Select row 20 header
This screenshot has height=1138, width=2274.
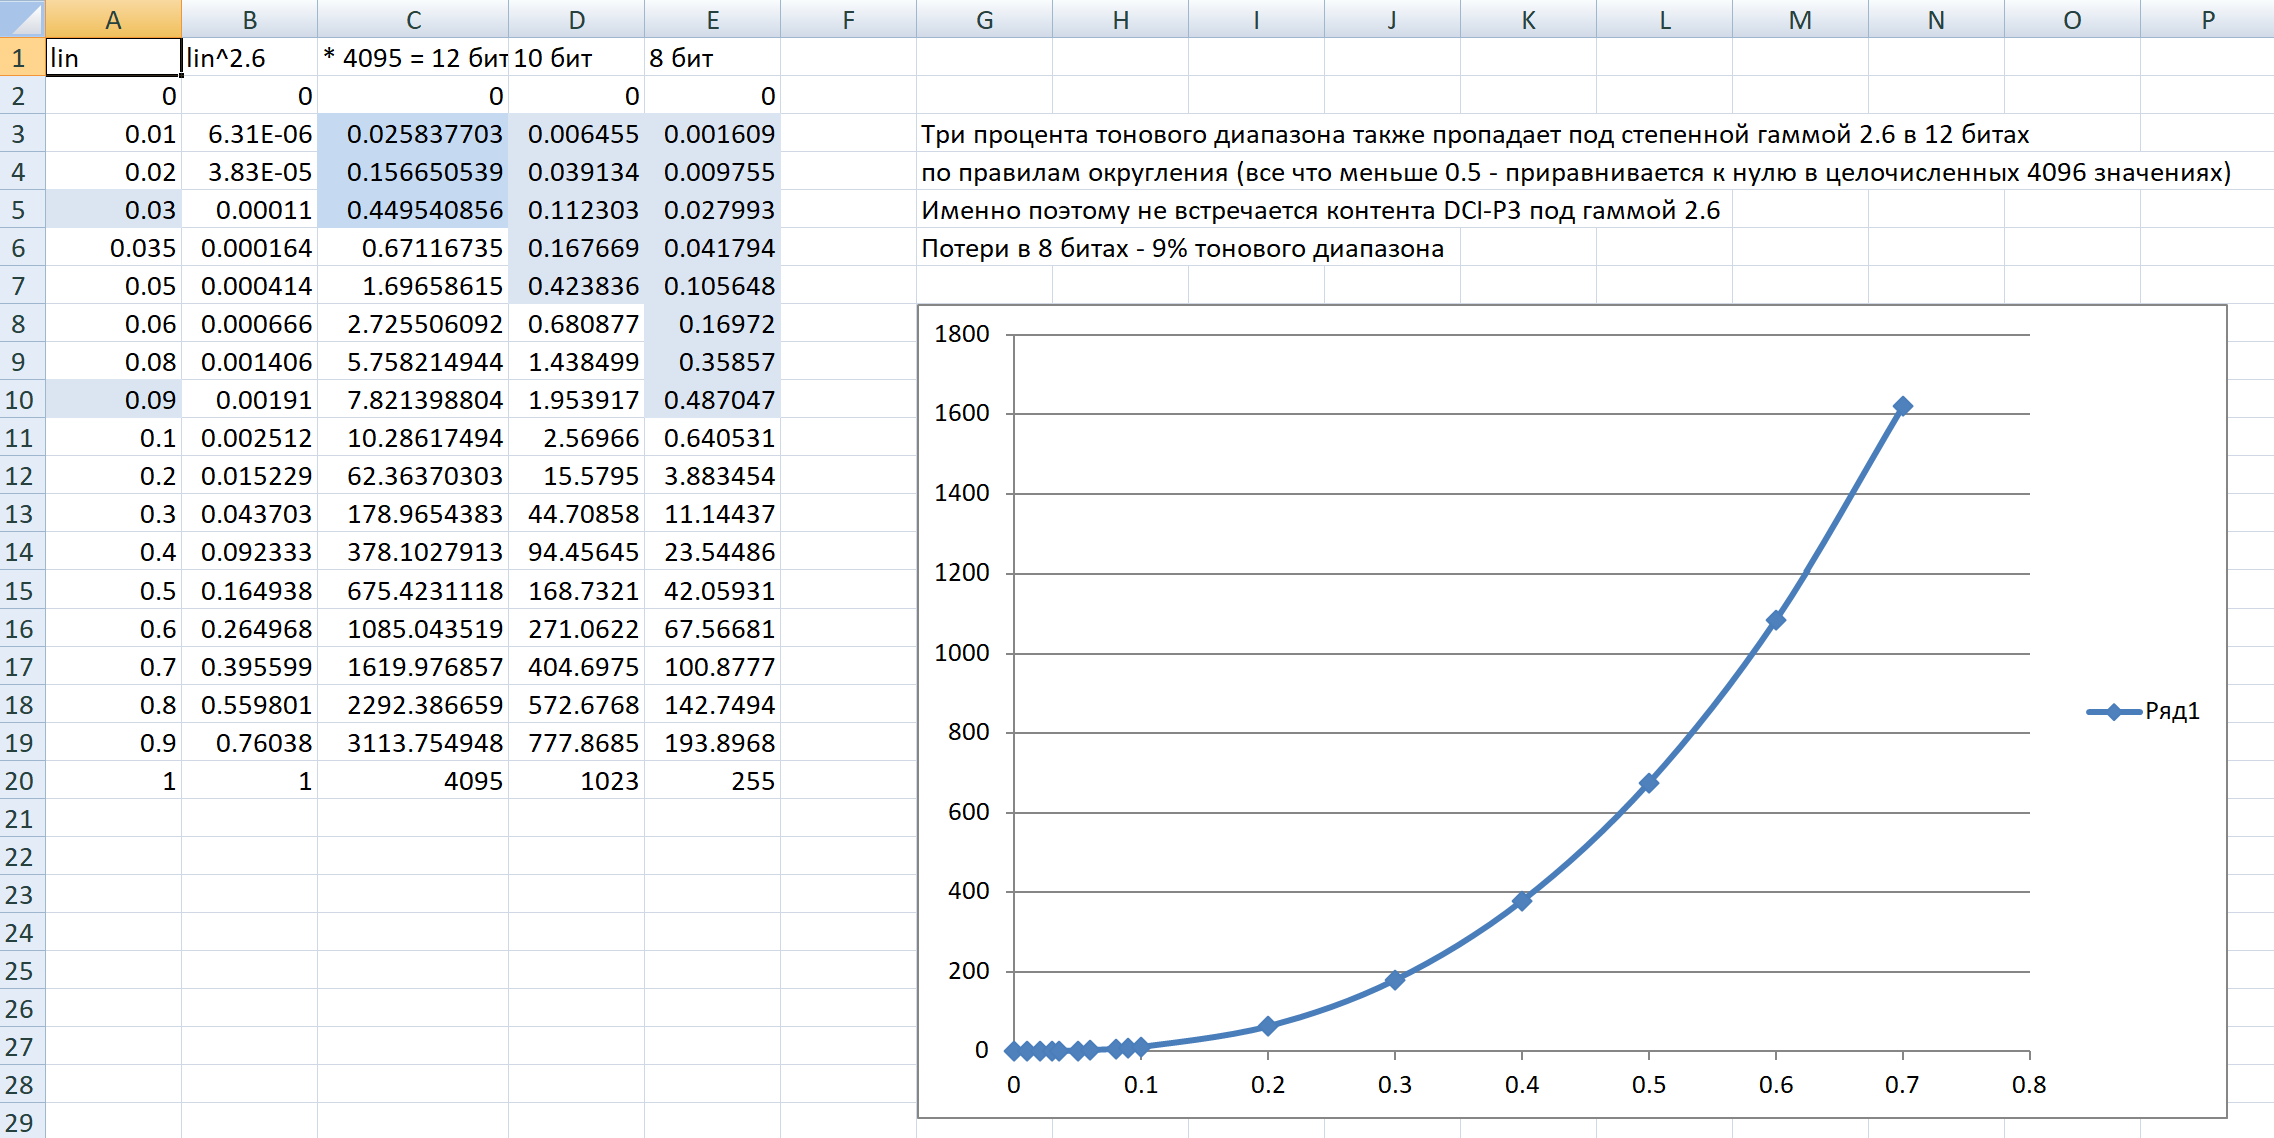click(21, 781)
